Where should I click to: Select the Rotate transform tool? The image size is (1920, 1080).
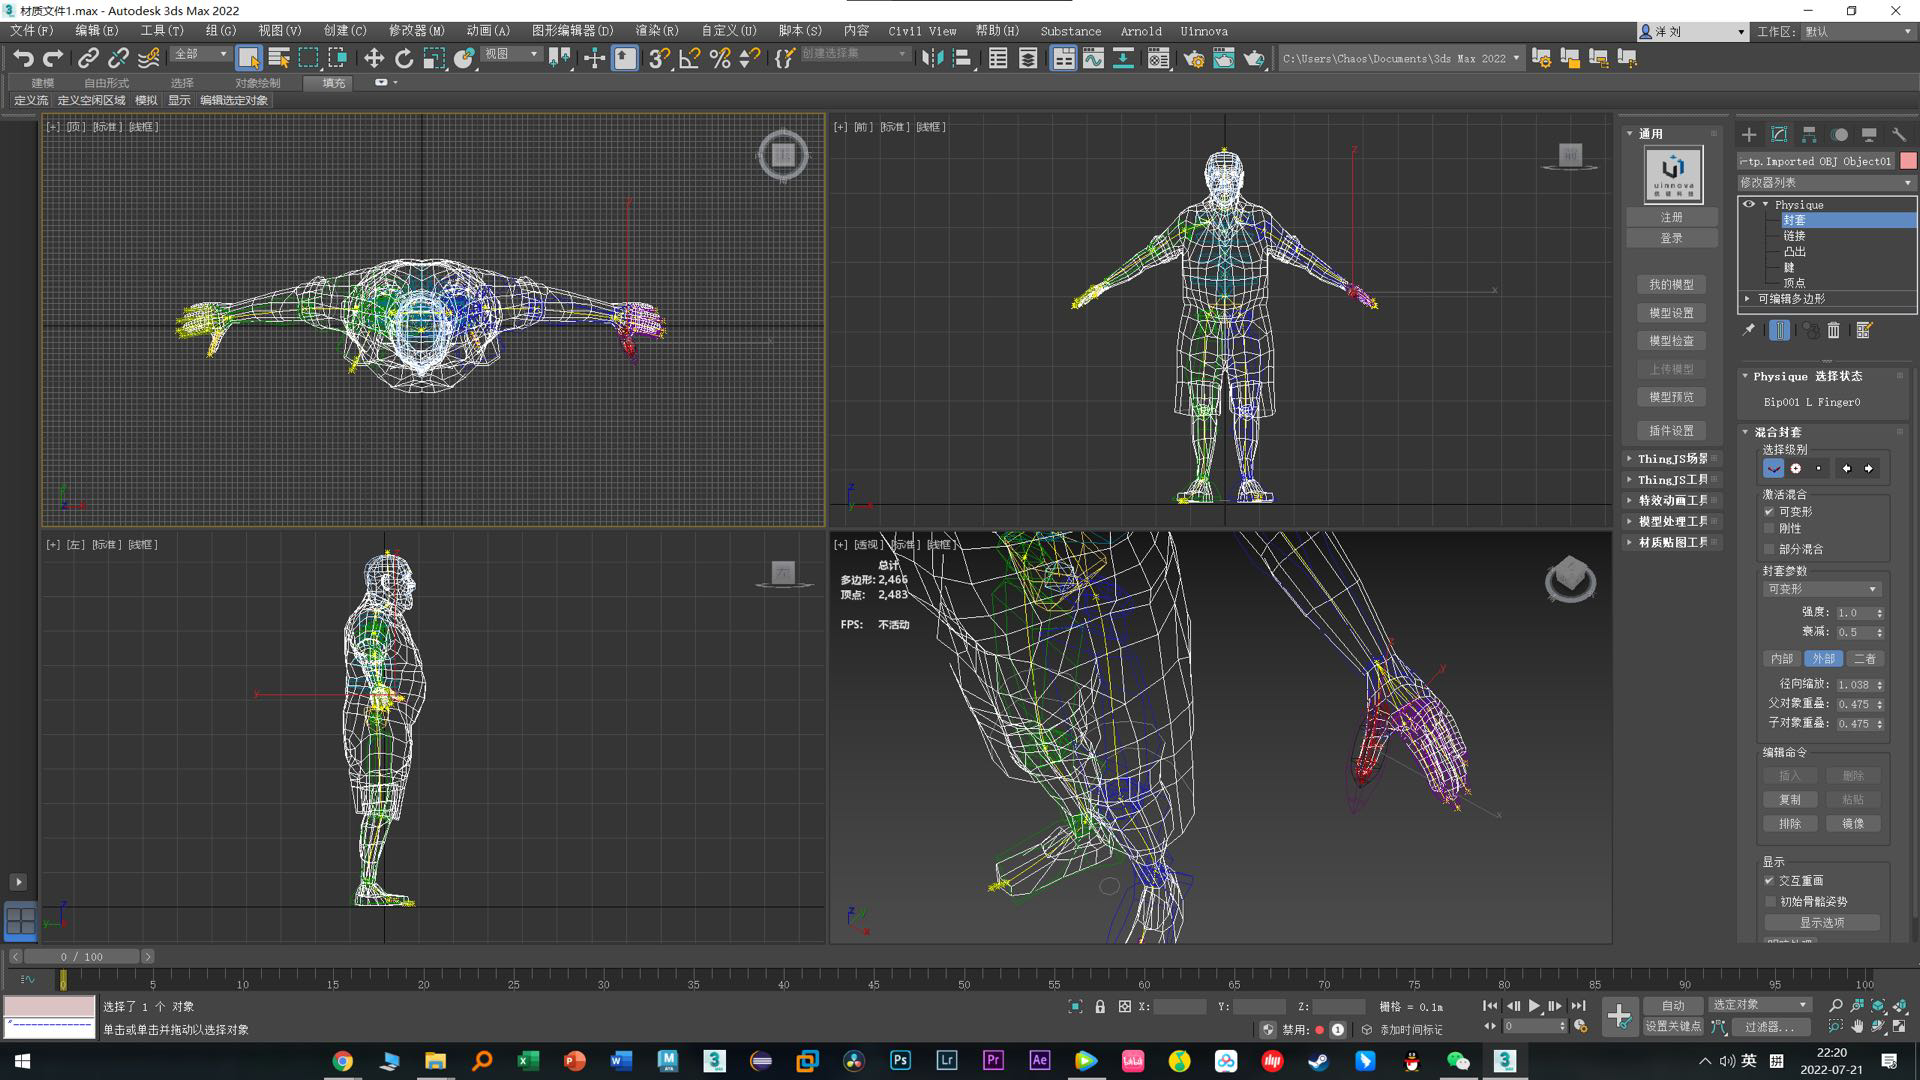403,58
